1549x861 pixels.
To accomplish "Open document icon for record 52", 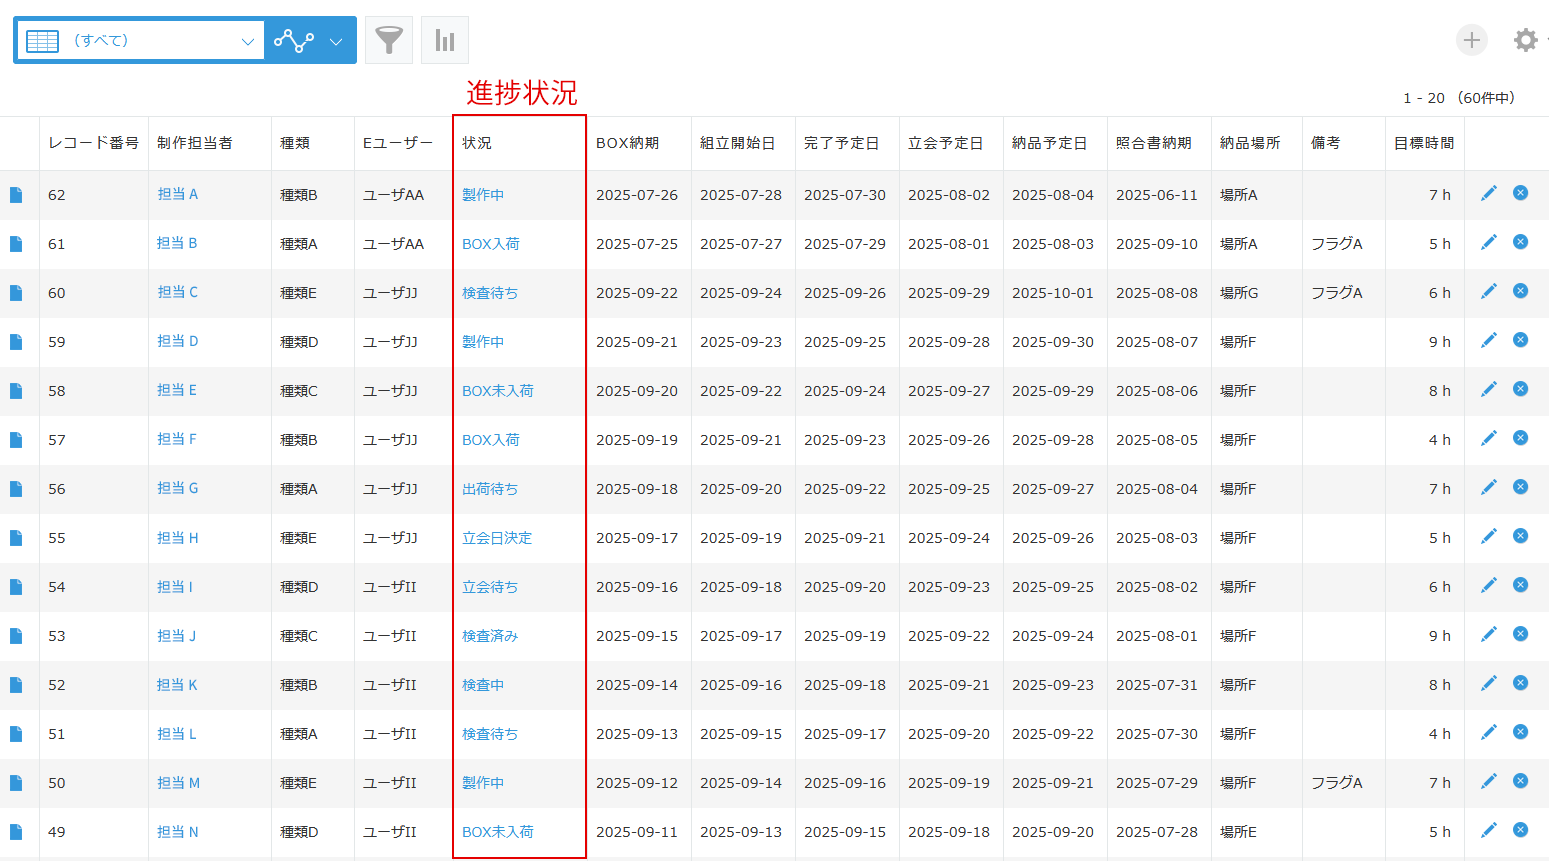I will pyautogui.click(x=16, y=685).
